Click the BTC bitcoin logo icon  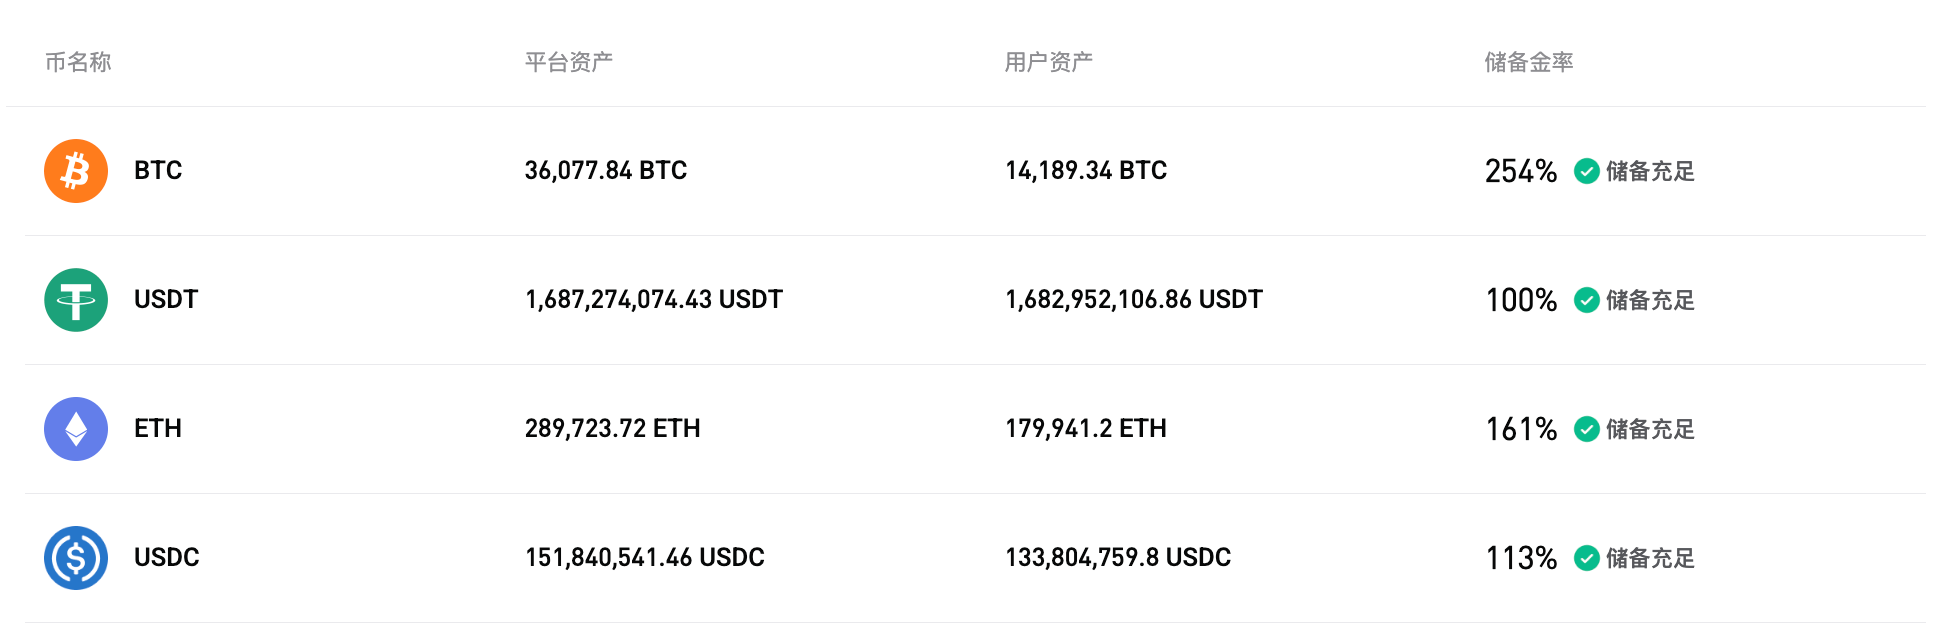tap(75, 170)
